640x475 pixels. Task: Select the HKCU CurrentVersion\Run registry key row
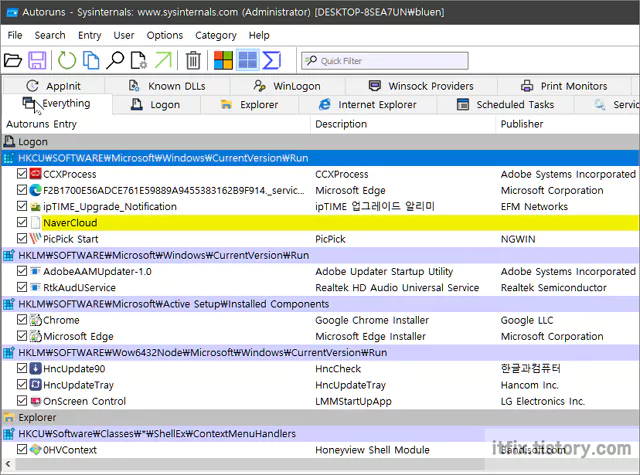click(x=320, y=158)
